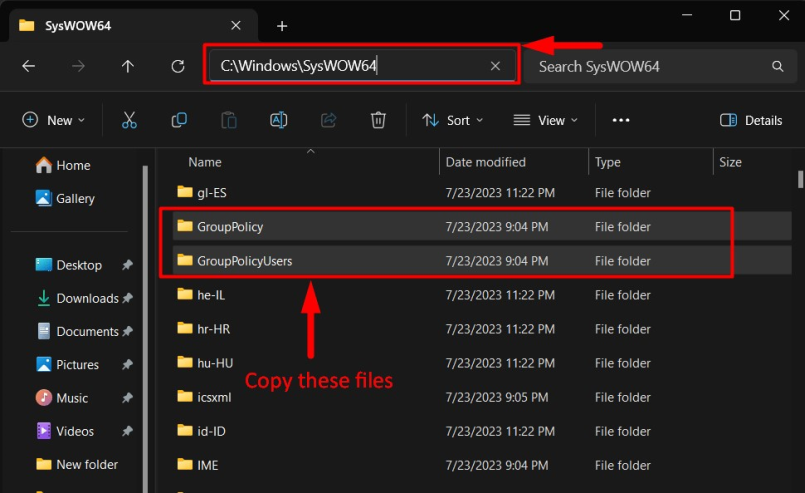Sort by the Date modified column
The height and width of the screenshot is (493, 805).
pos(486,162)
